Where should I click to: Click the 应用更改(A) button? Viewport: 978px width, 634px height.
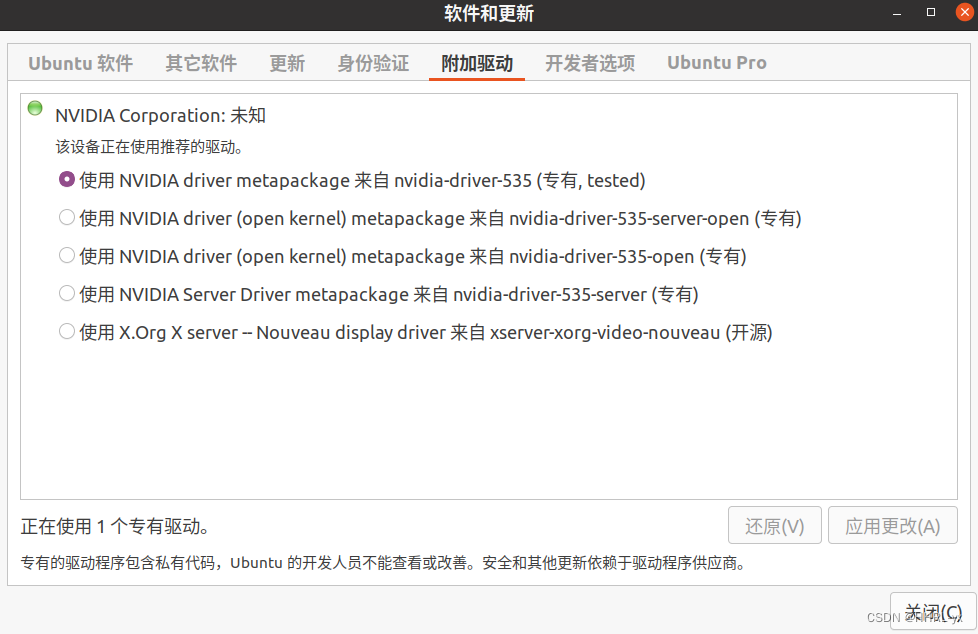[893, 525]
